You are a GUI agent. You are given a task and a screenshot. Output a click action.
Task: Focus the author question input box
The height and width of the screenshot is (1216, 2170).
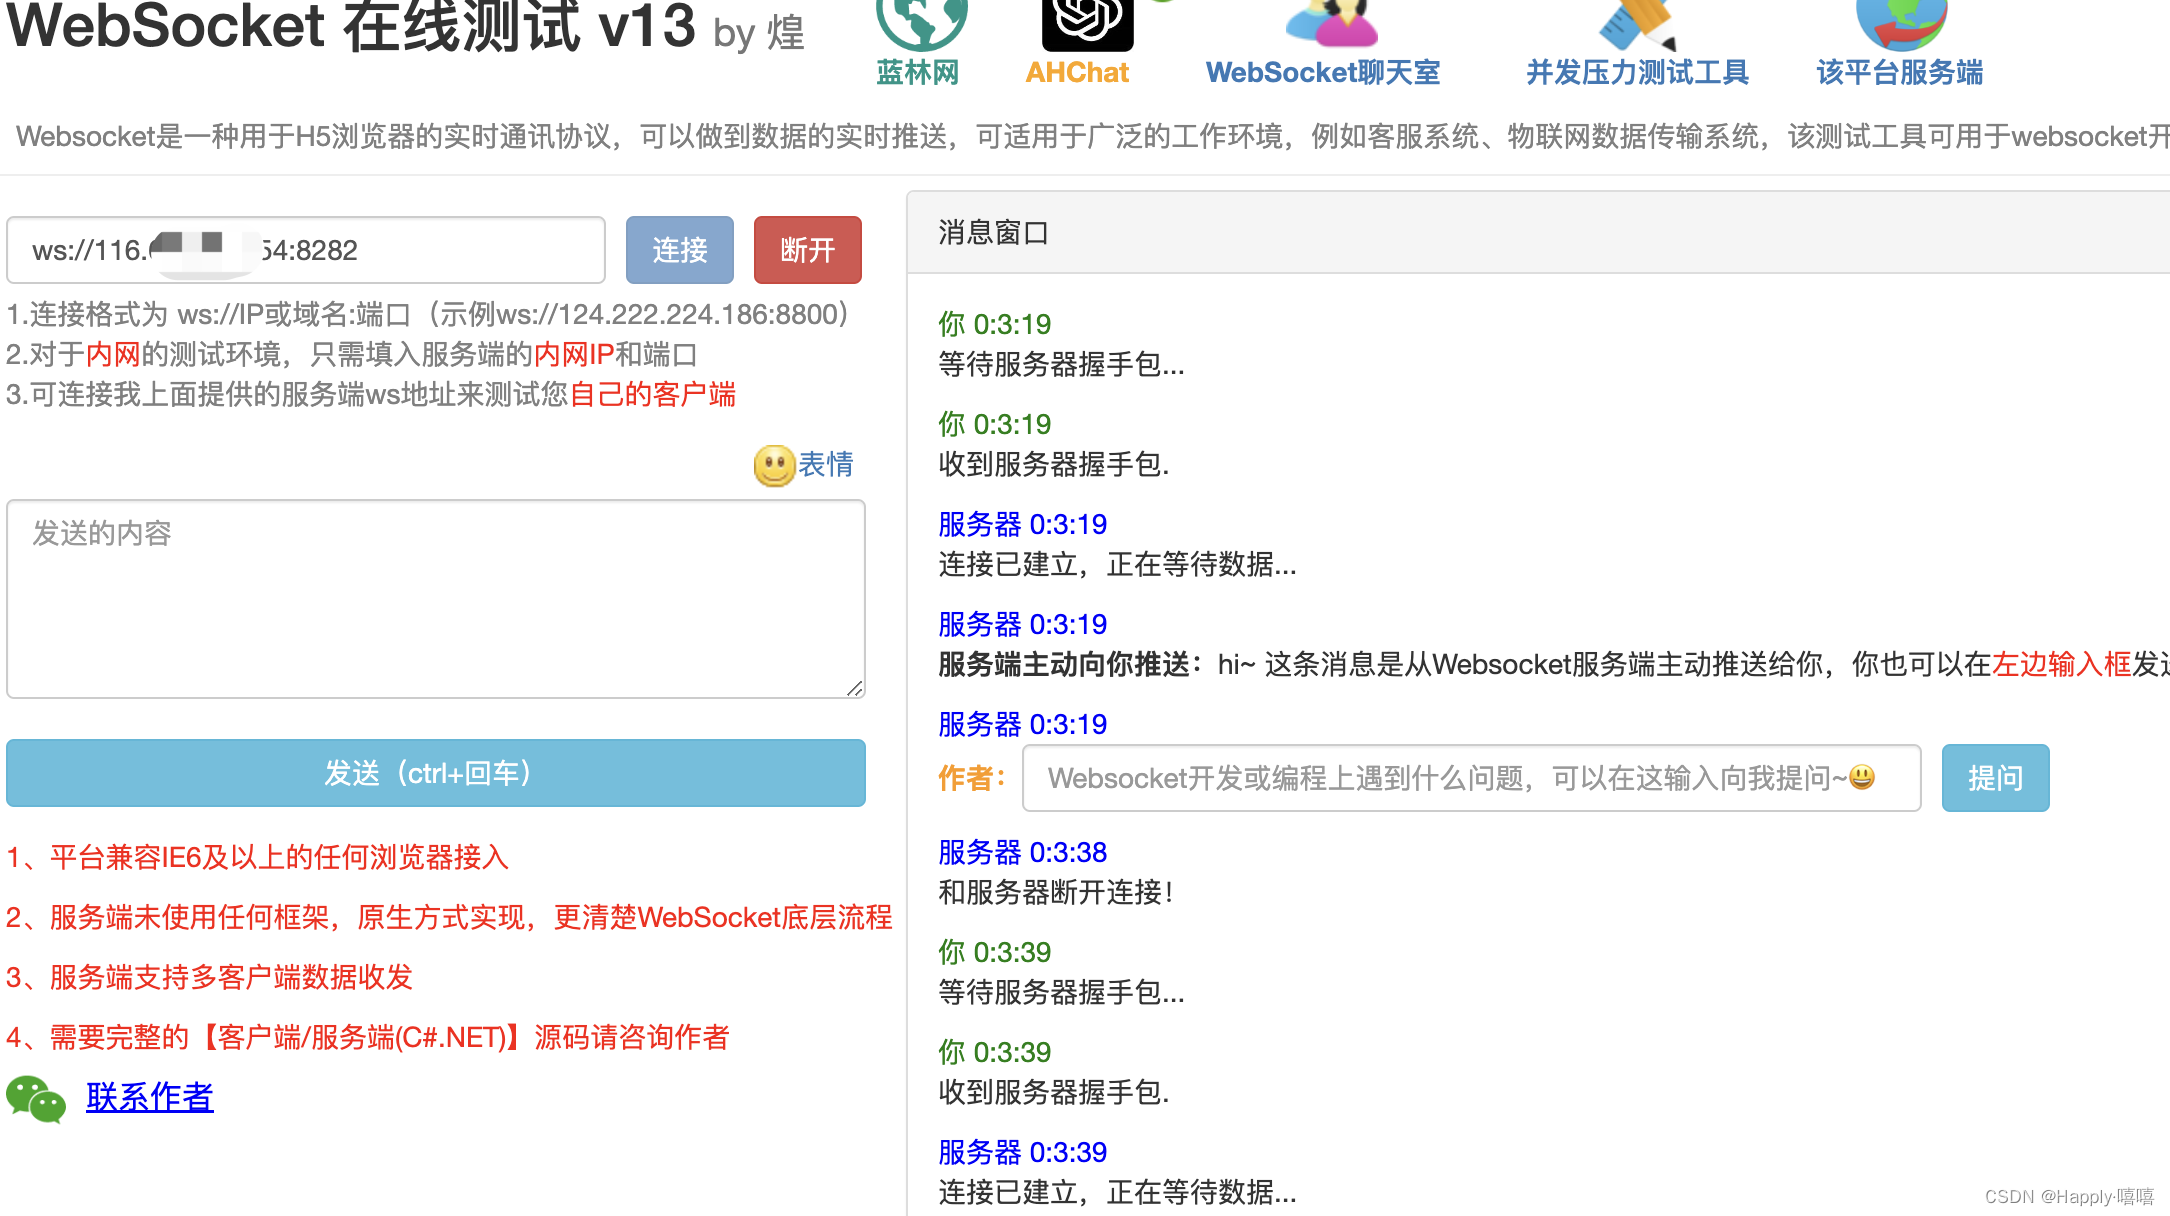coord(1472,778)
